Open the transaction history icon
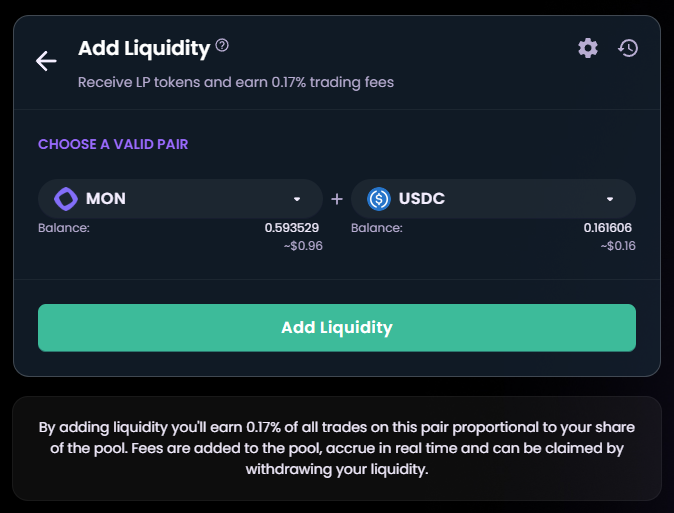The height and width of the screenshot is (513, 674). 628,47
